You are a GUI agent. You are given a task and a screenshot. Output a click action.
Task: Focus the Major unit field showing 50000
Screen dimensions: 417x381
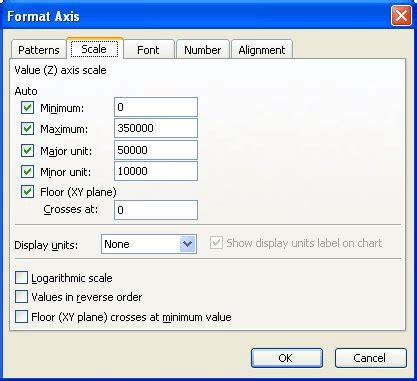[156, 150]
